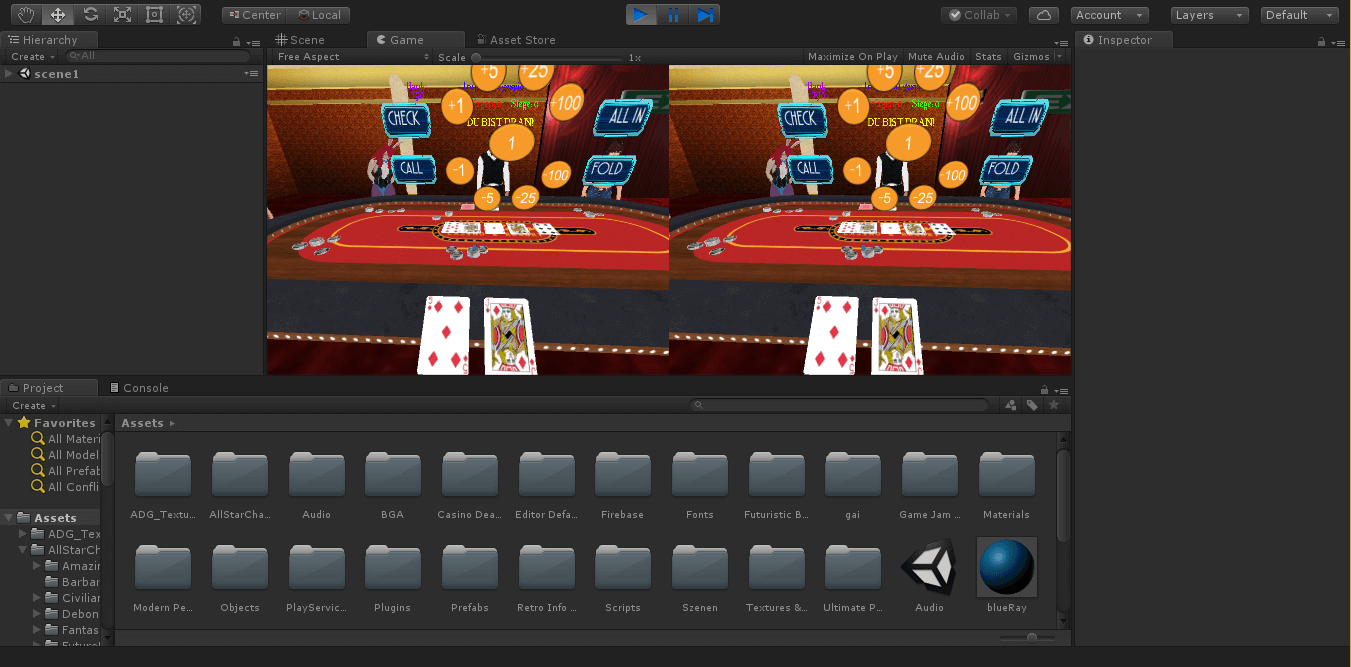Click the Project search field
This screenshot has width=1351, height=667.
839,405
